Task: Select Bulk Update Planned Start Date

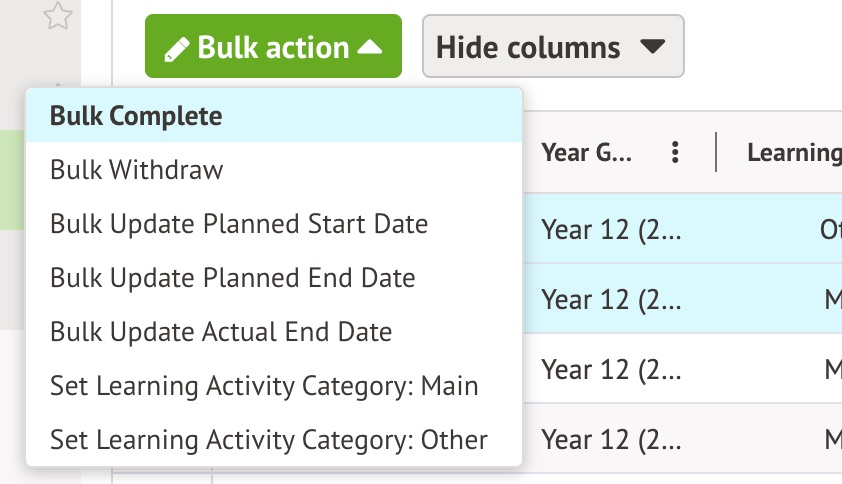Action: point(239,224)
